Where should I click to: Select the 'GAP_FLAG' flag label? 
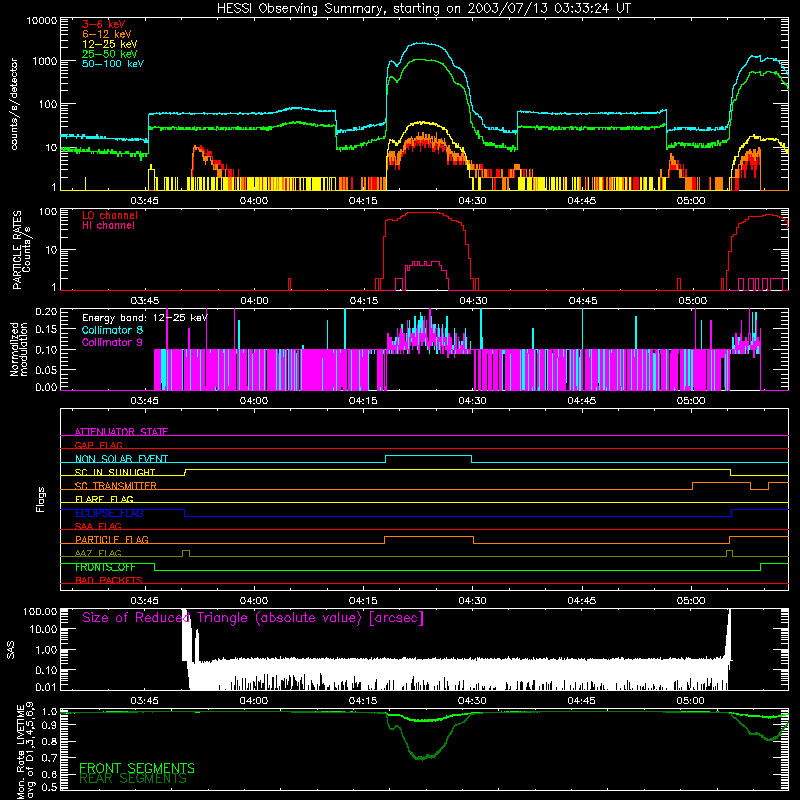coord(98,445)
